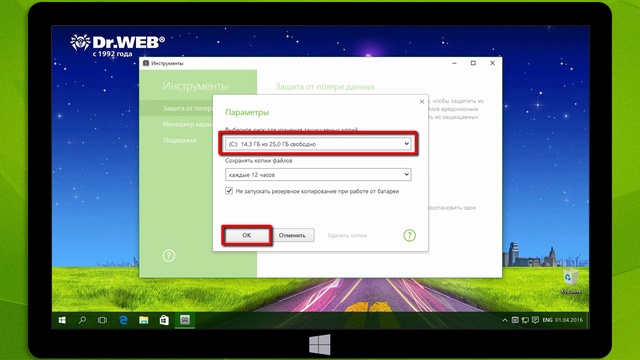Screen dimensions: 640x360
Task: Click the help question mark in the sidebar
Action: (x=169, y=256)
